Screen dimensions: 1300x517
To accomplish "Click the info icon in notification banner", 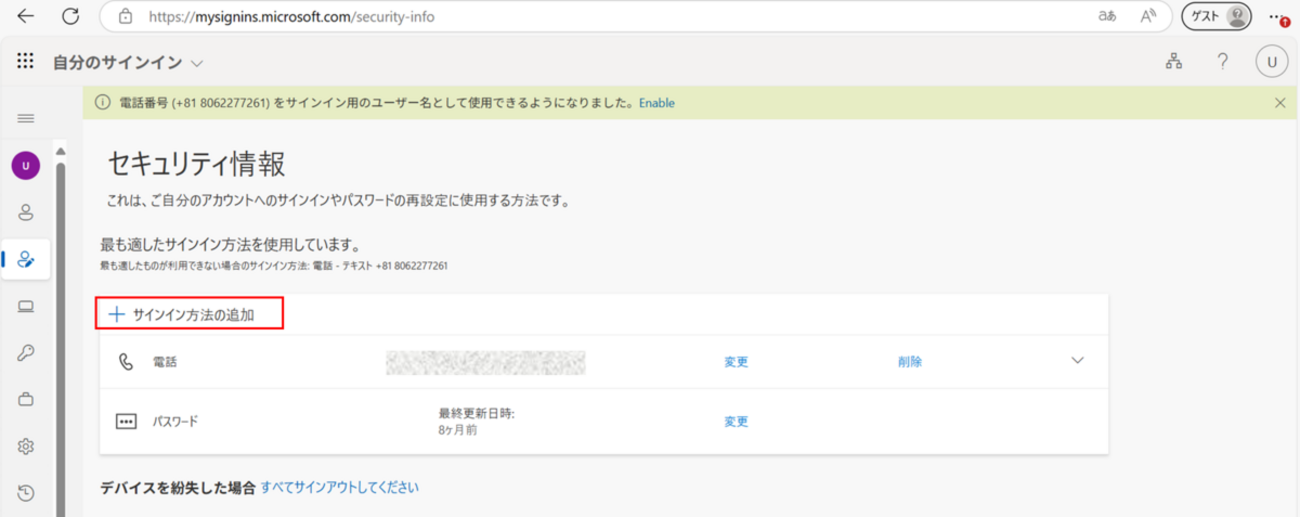I will [x=101, y=102].
